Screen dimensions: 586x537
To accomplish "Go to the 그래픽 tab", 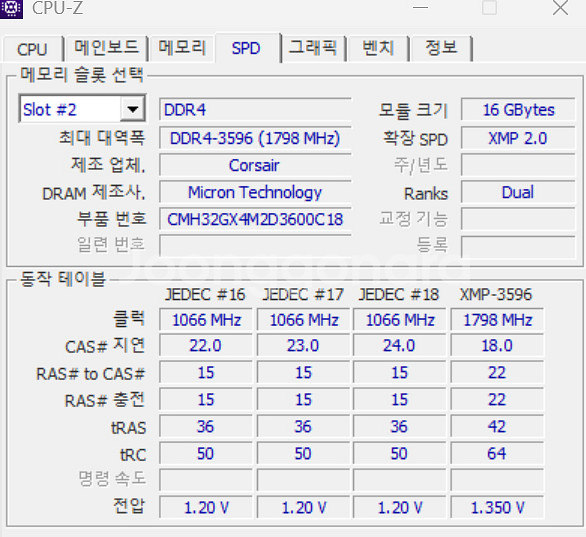I will tap(313, 48).
